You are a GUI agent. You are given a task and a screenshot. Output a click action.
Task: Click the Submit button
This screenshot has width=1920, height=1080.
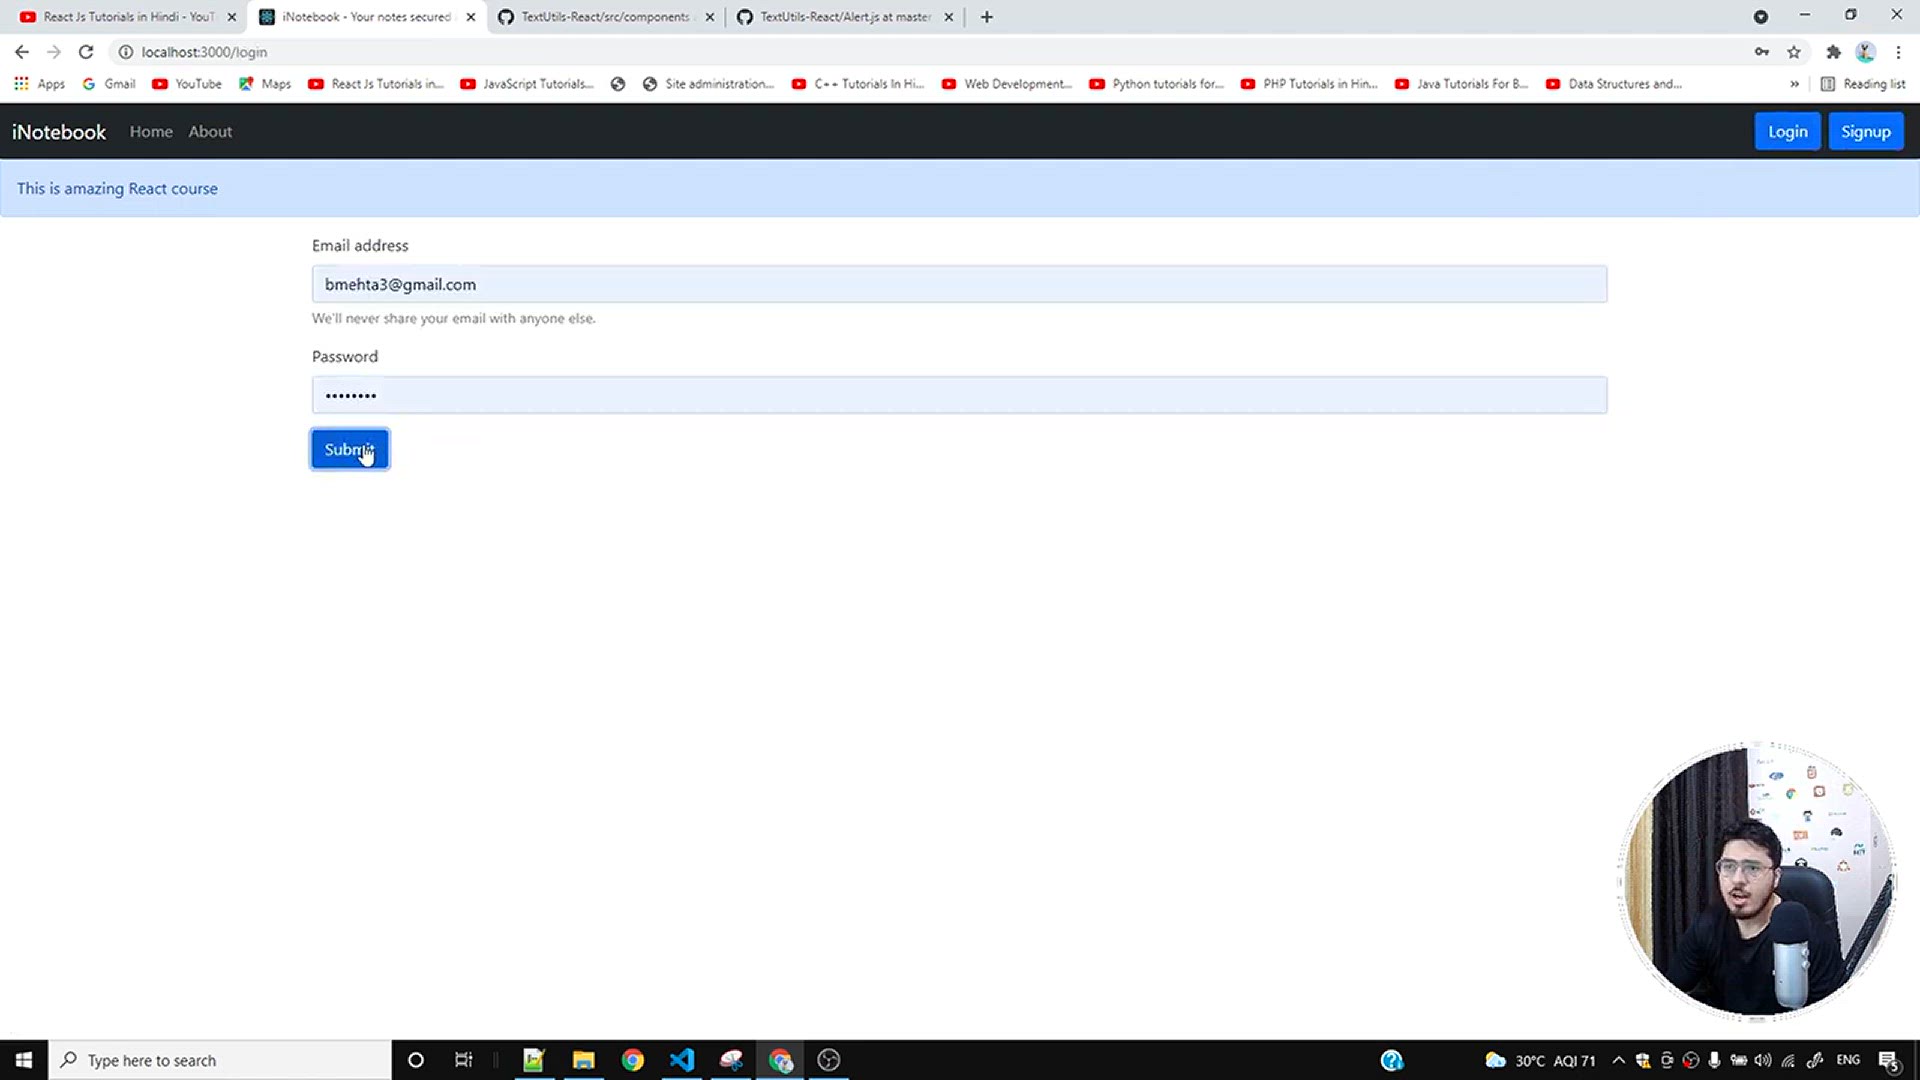pyautogui.click(x=350, y=449)
